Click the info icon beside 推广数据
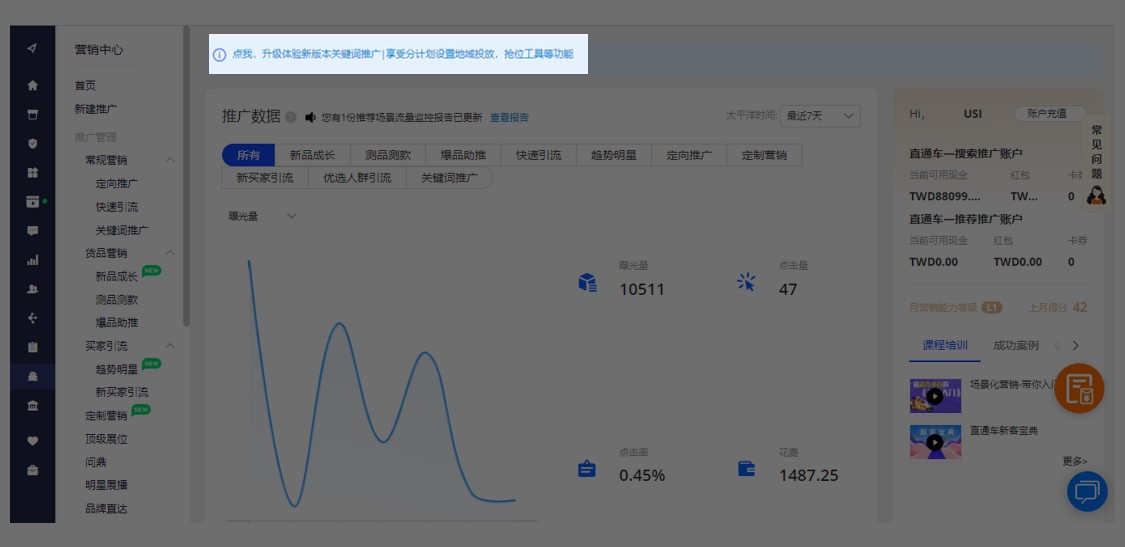Screen dimensions: 1125x547 coord(291,117)
